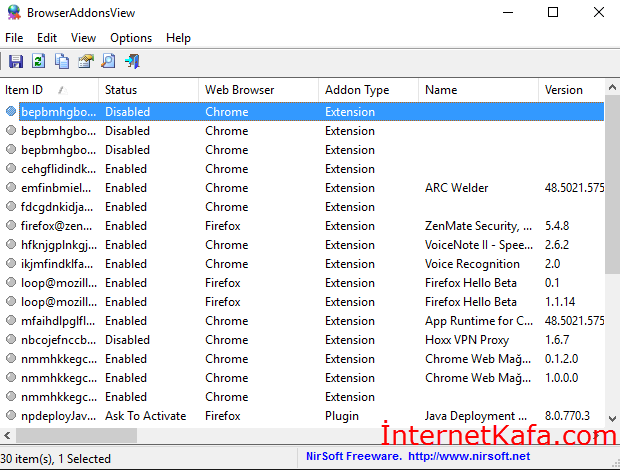Select the ARC Welder name cell
This screenshot has height=470, width=620.
(x=456, y=188)
